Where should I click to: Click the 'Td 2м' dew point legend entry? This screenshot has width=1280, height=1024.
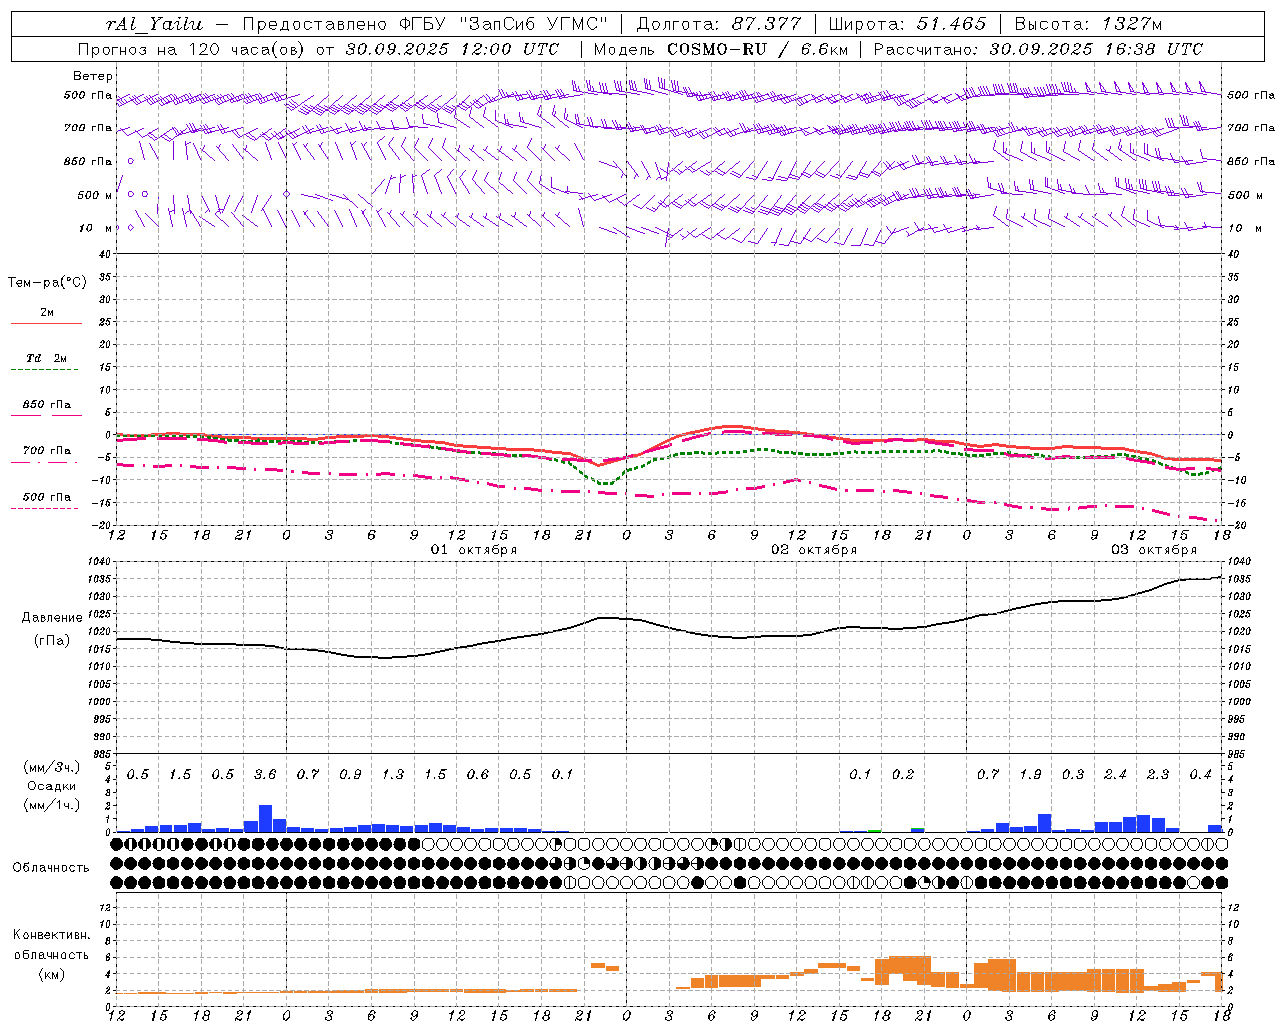pyautogui.click(x=47, y=358)
